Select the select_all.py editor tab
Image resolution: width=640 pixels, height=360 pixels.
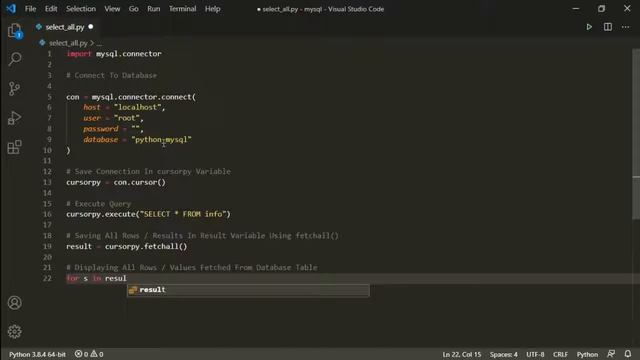(x=64, y=27)
